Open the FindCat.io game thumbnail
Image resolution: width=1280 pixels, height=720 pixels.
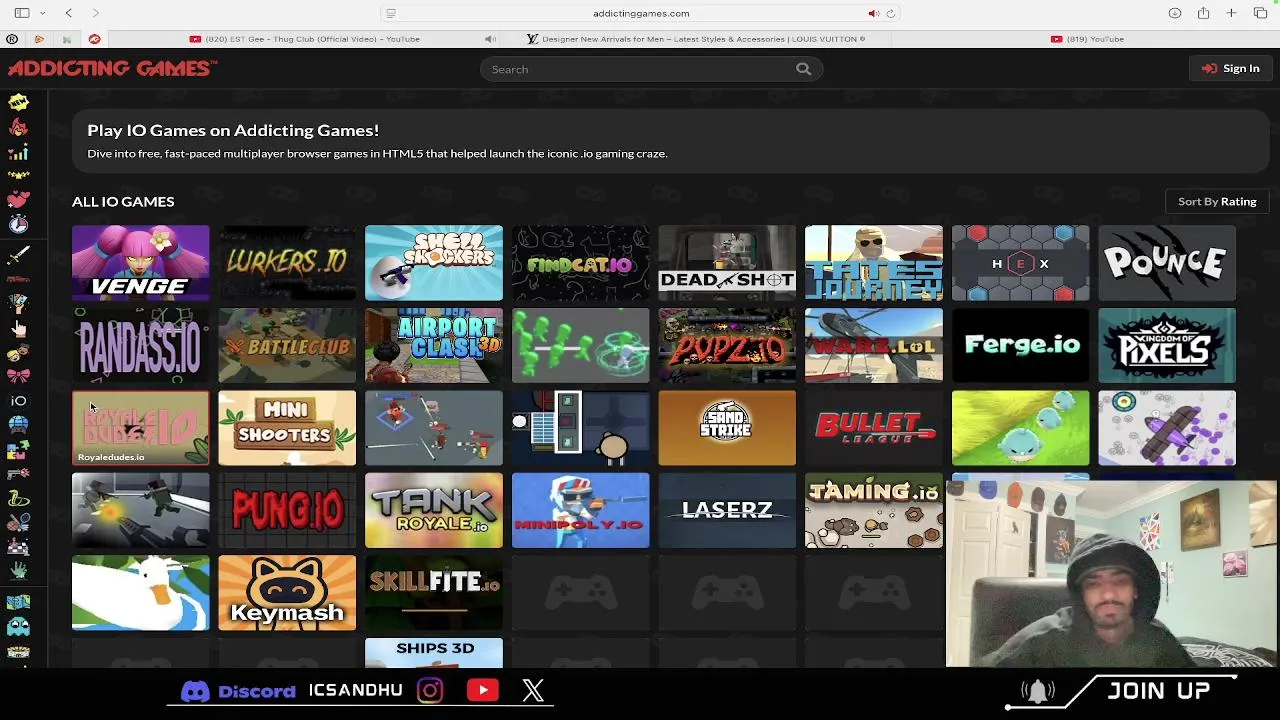[x=581, y=263]
